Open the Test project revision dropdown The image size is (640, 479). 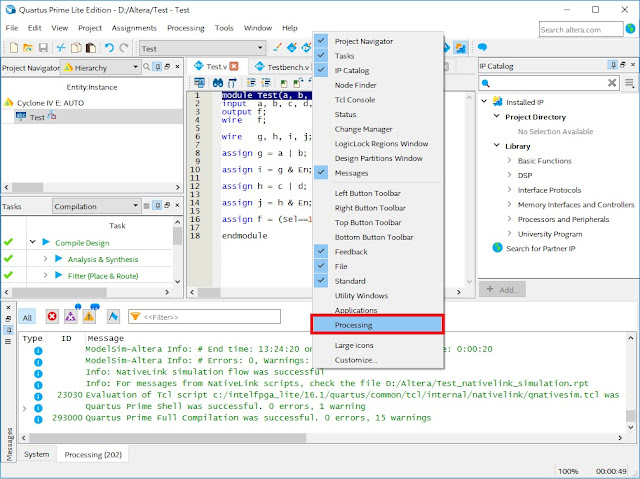pyautogui.click(x=202, y=48)
